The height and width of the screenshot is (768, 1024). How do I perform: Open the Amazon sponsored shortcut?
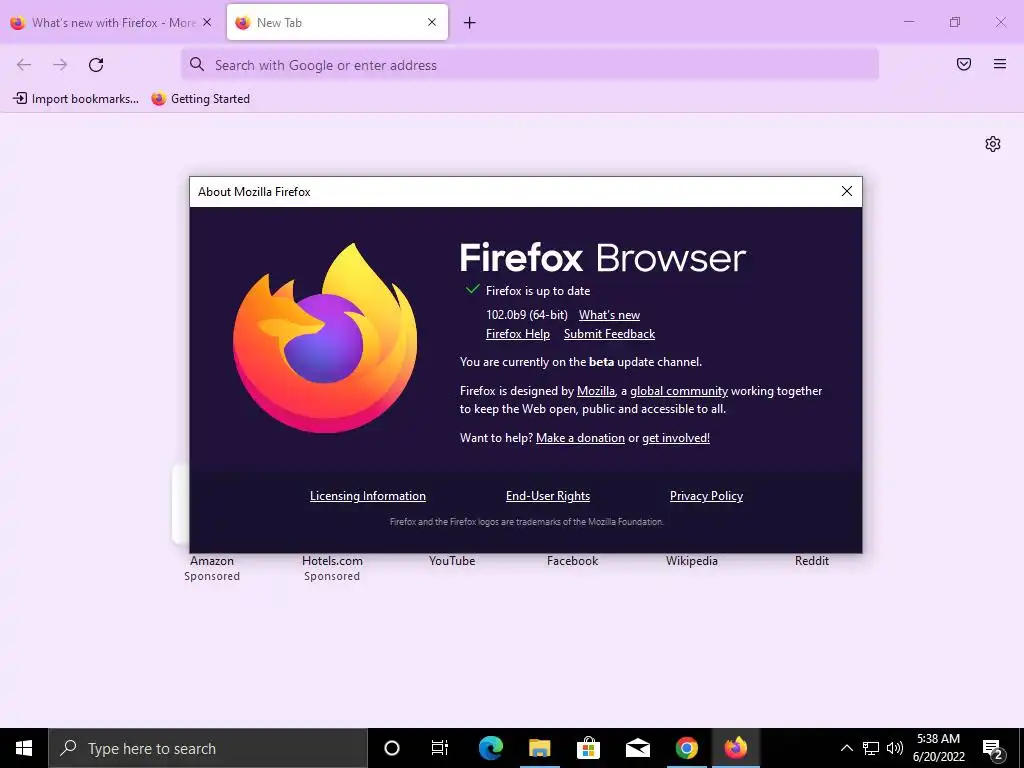(212, 568)
